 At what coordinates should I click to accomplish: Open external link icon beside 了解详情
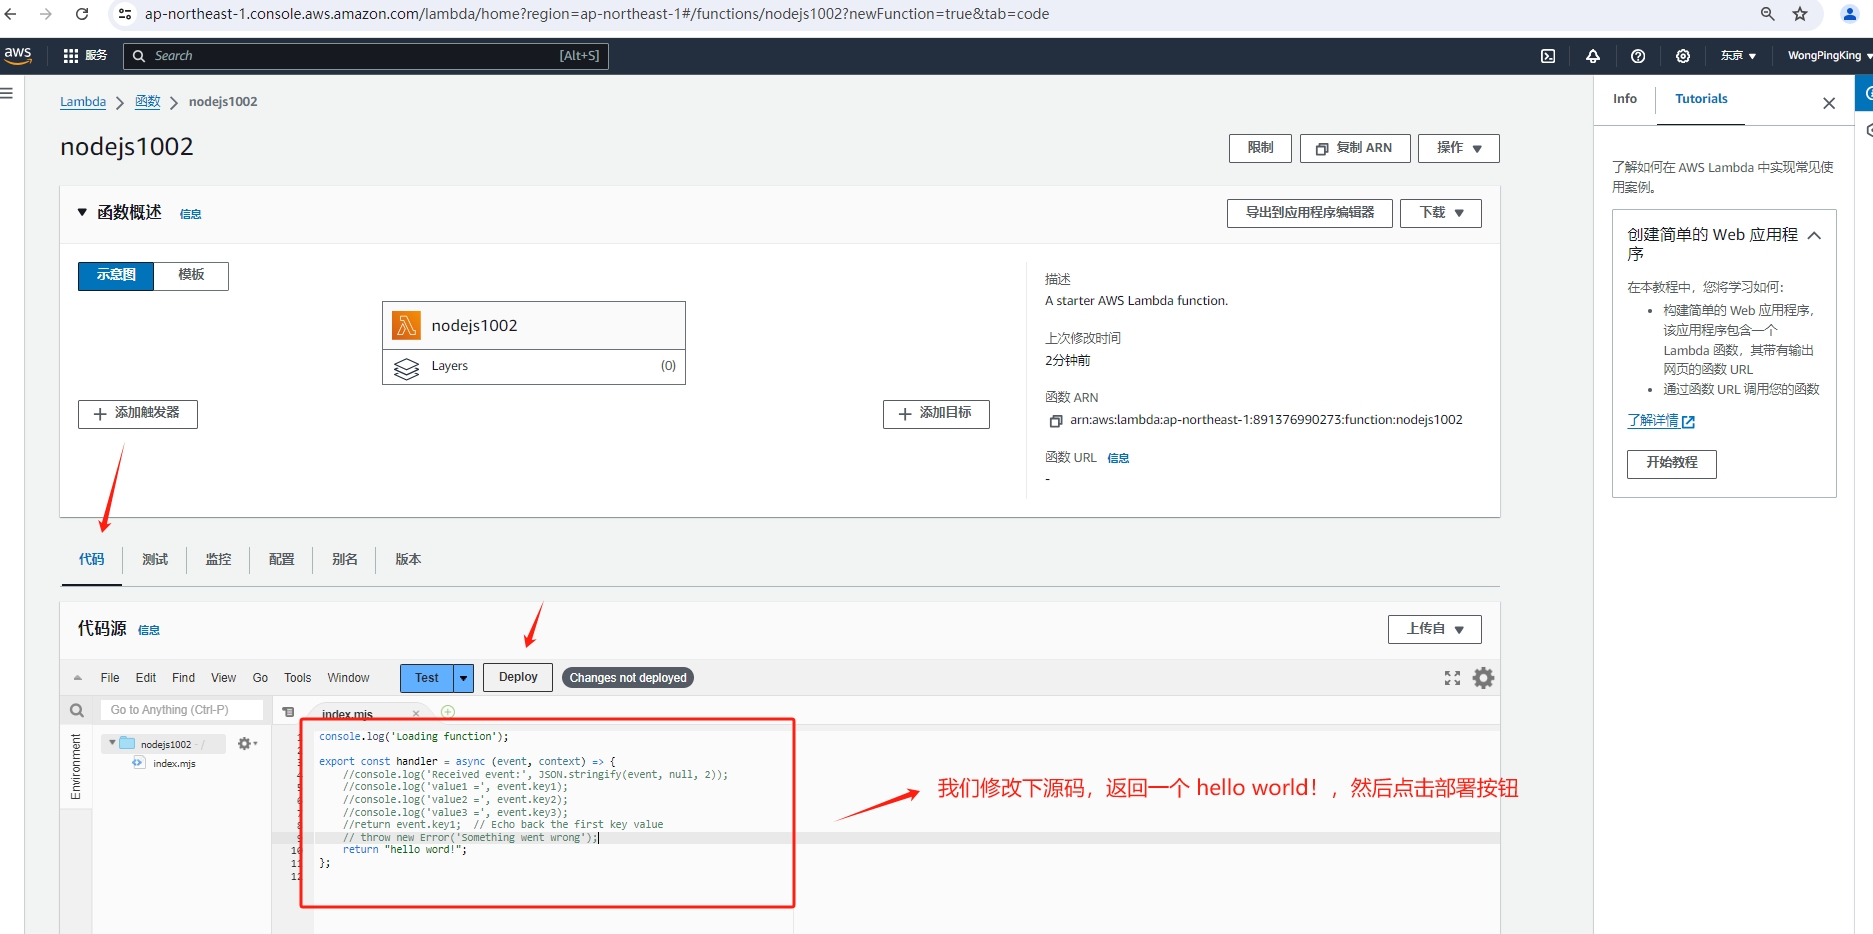(x=1689, y=422)
